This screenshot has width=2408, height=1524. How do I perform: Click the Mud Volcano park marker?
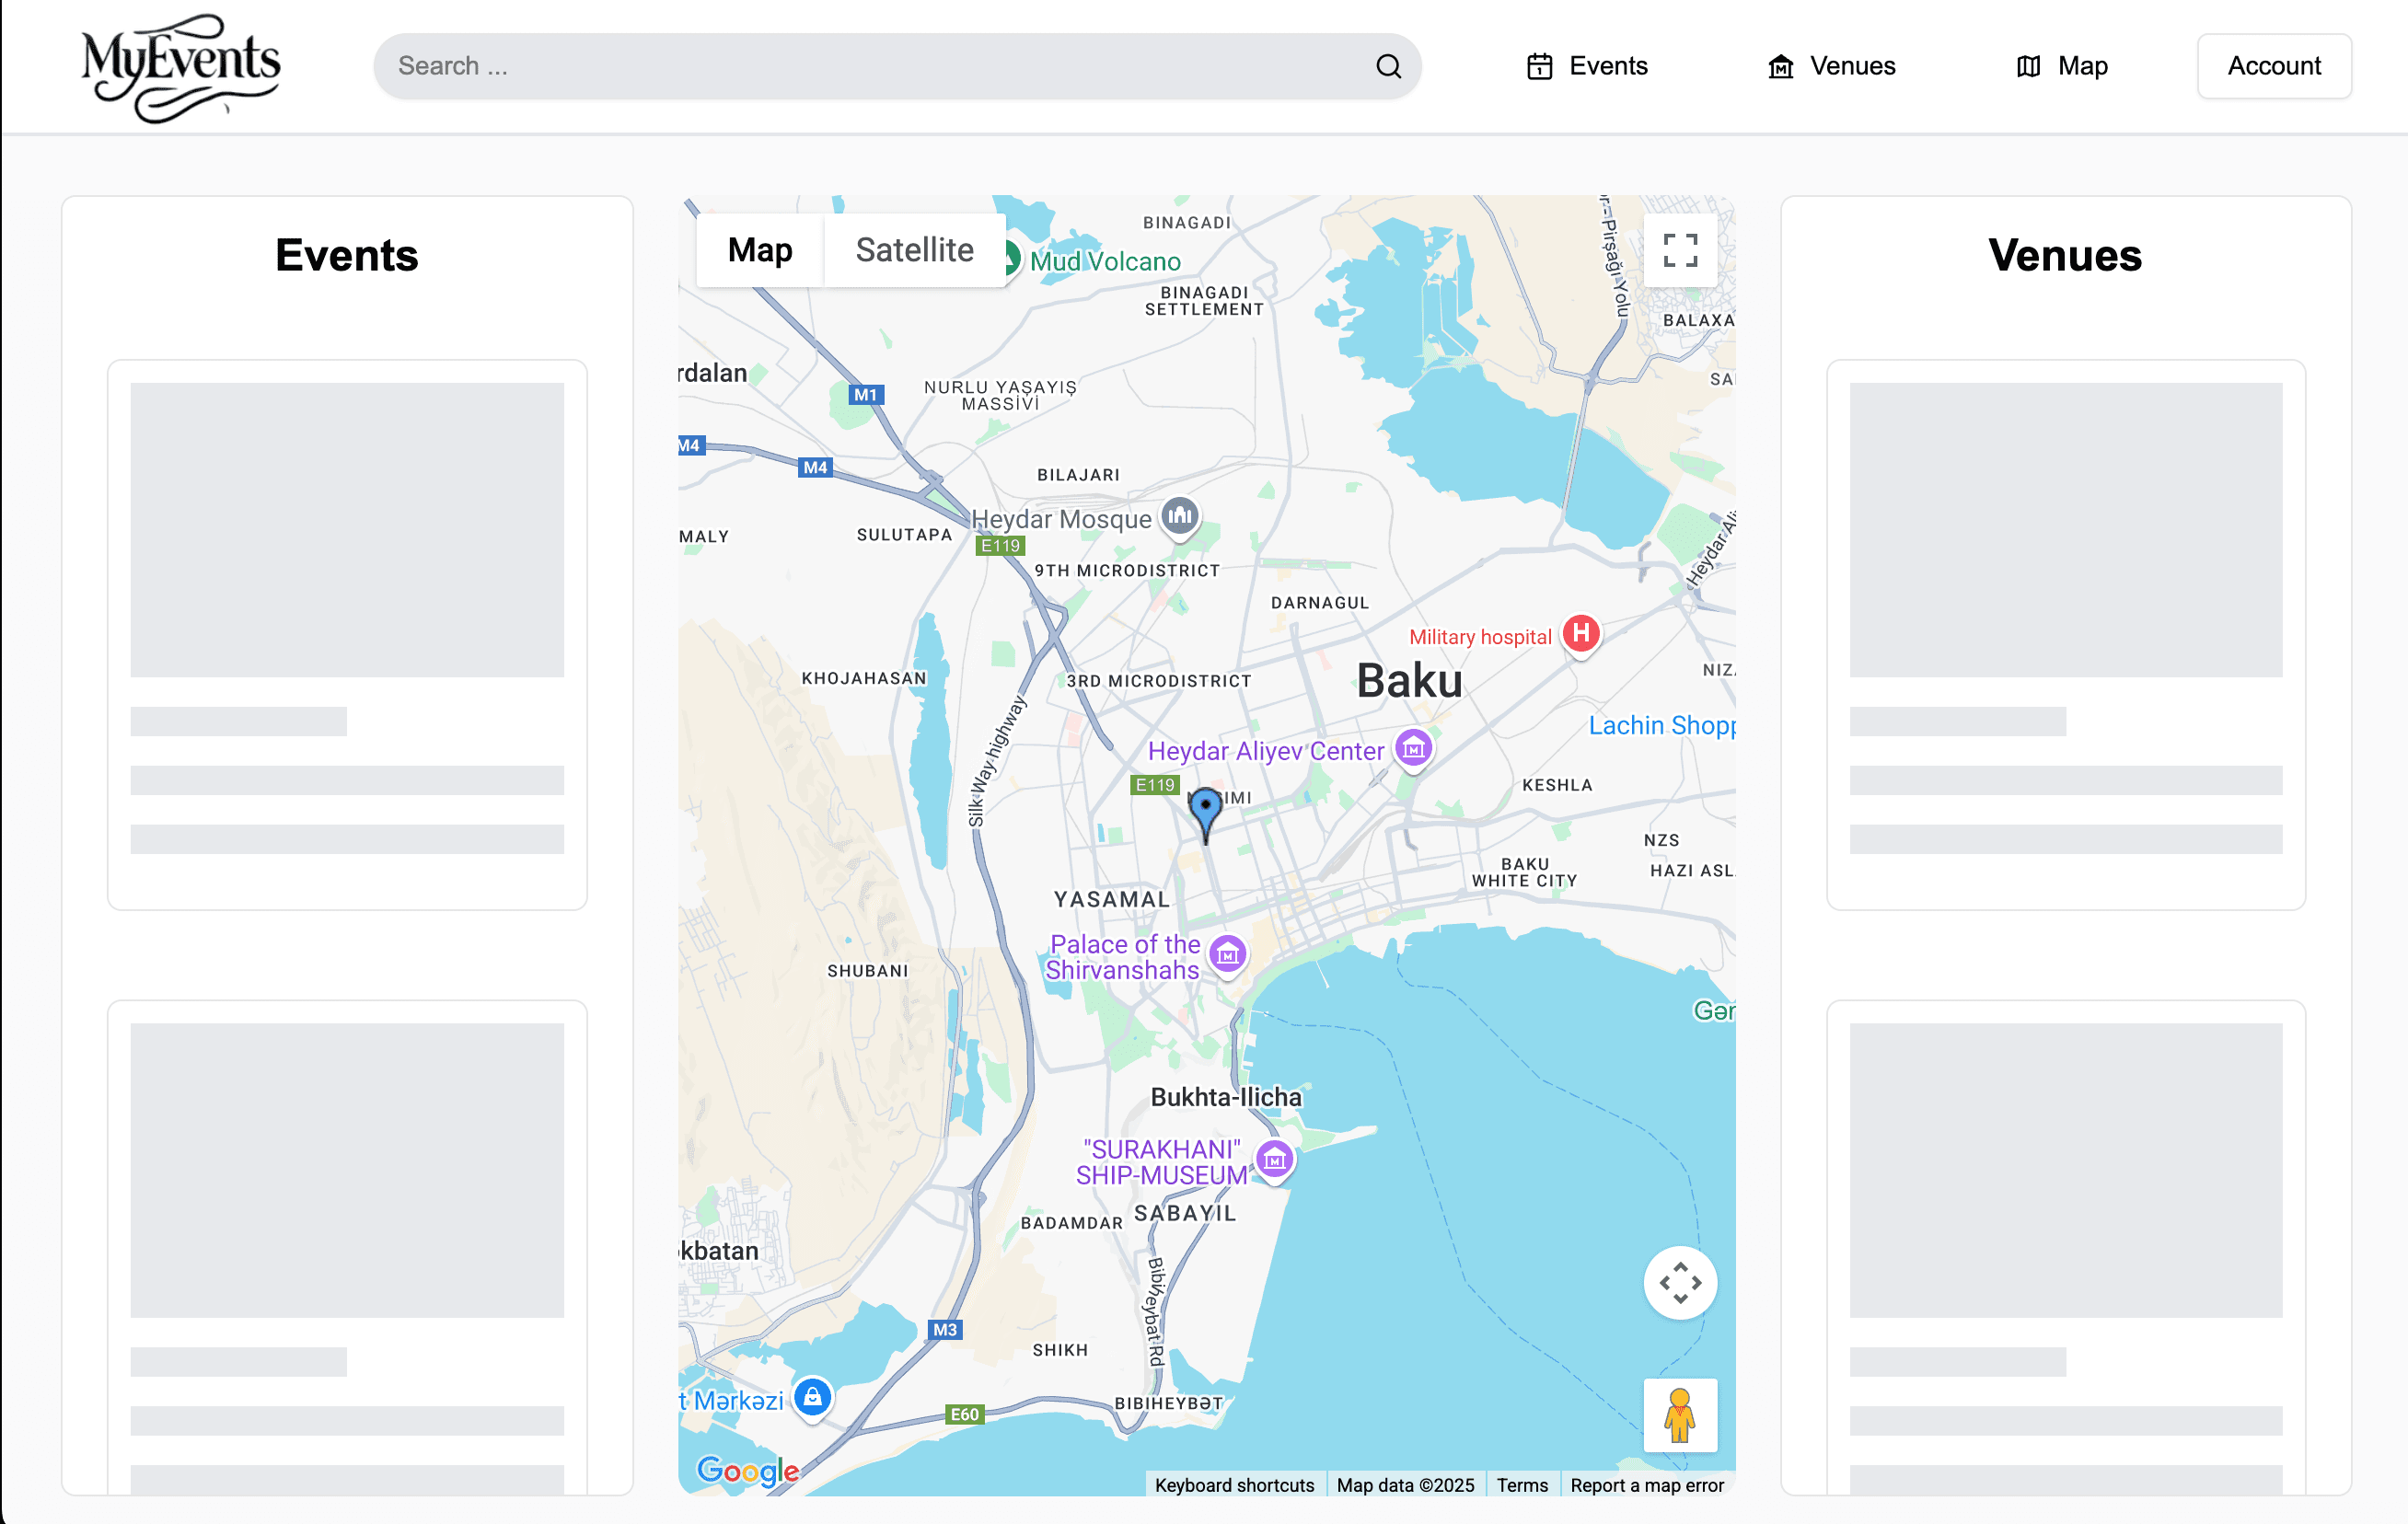pyautogui.click(x=1012, y=259)
